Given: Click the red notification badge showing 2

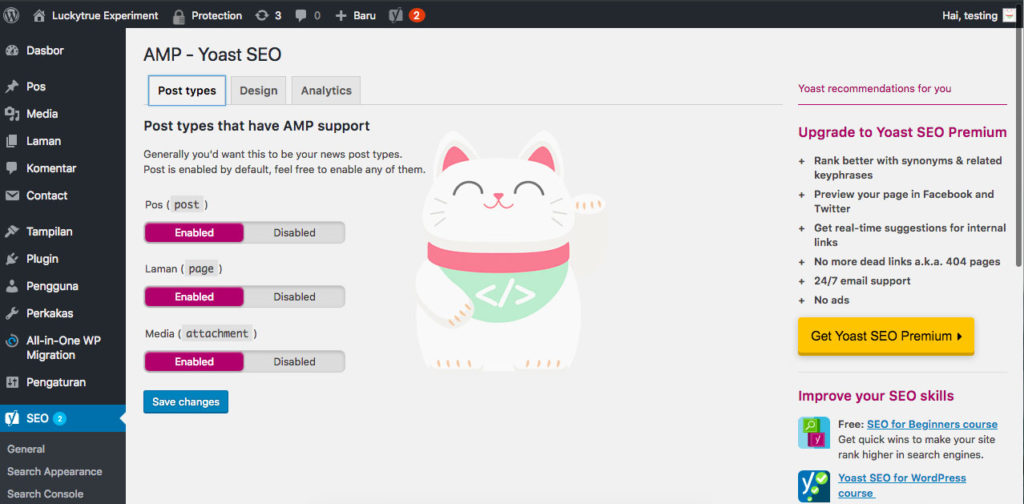Looking at the screenshot, I should click(x=417, y=15).
